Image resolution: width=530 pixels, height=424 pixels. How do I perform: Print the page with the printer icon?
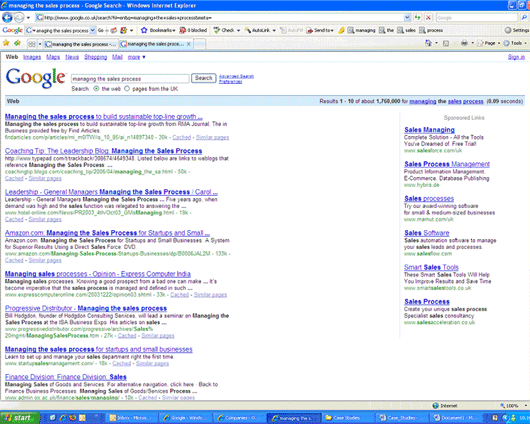tap(464, 43)
